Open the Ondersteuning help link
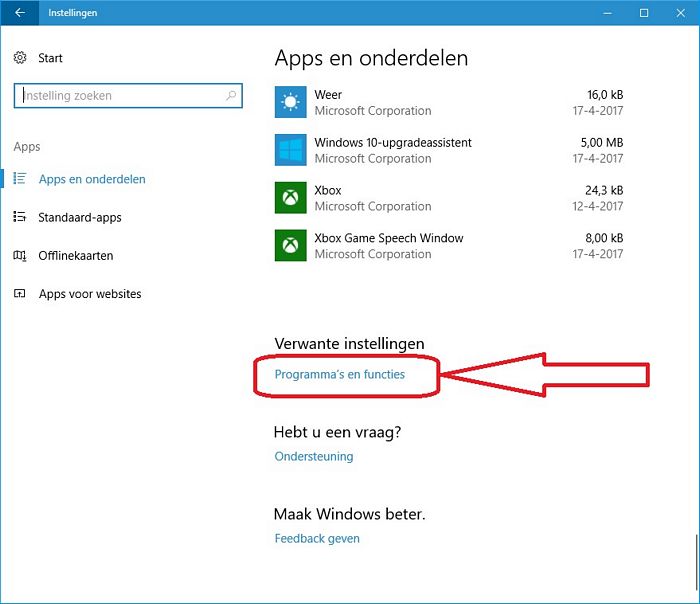 (314, 457)
